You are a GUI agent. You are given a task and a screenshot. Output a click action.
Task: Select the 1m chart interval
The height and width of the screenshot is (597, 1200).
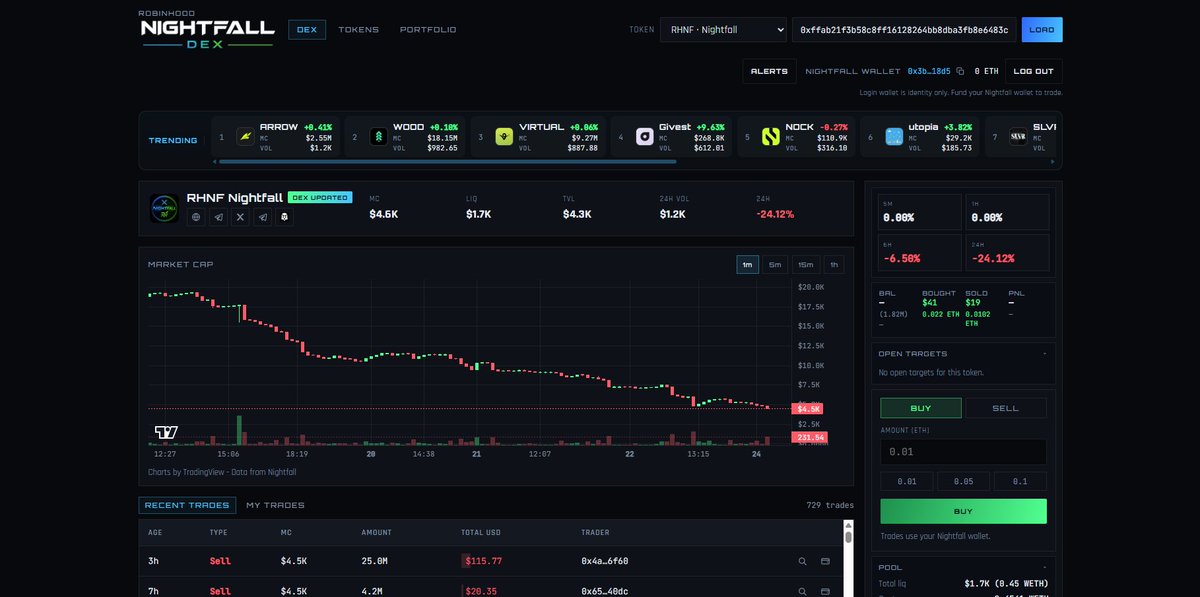(x=748, y=265)
